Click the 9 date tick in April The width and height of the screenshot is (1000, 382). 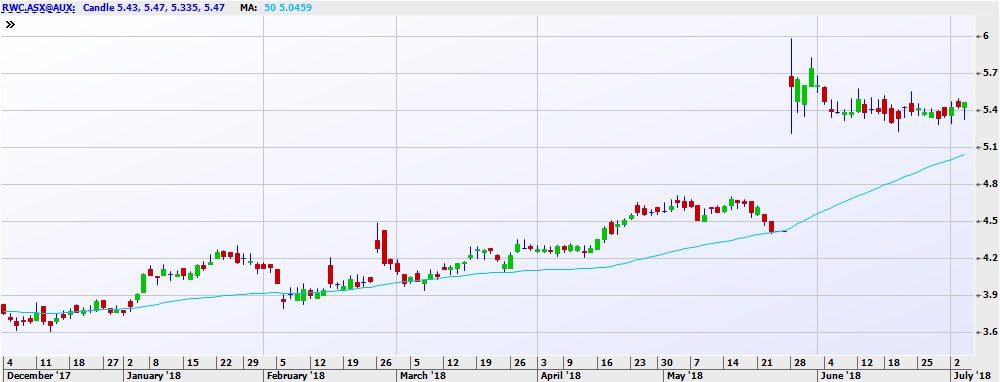click(x=571, y=362)
